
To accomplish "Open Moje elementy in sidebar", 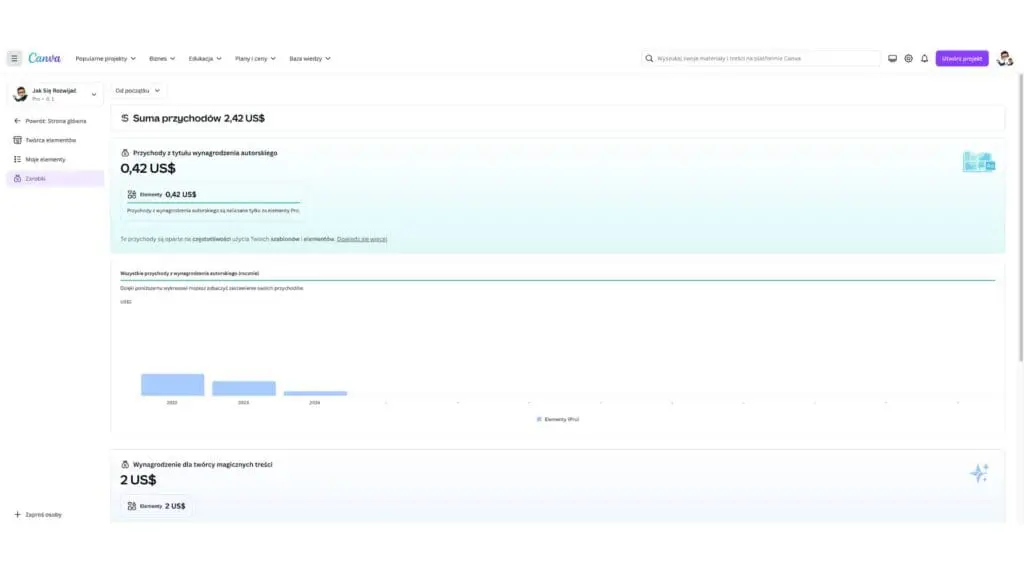I will (x=56, y=159).
